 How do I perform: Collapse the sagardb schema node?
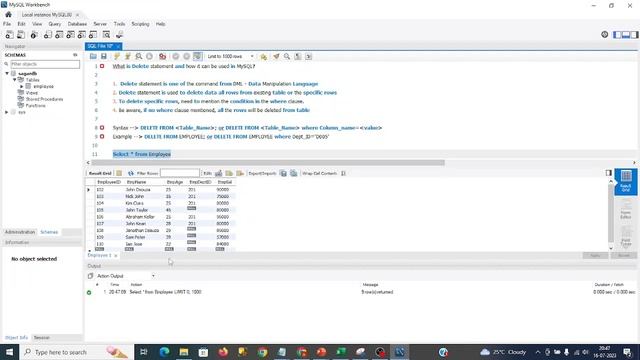[x=7, y=73]
